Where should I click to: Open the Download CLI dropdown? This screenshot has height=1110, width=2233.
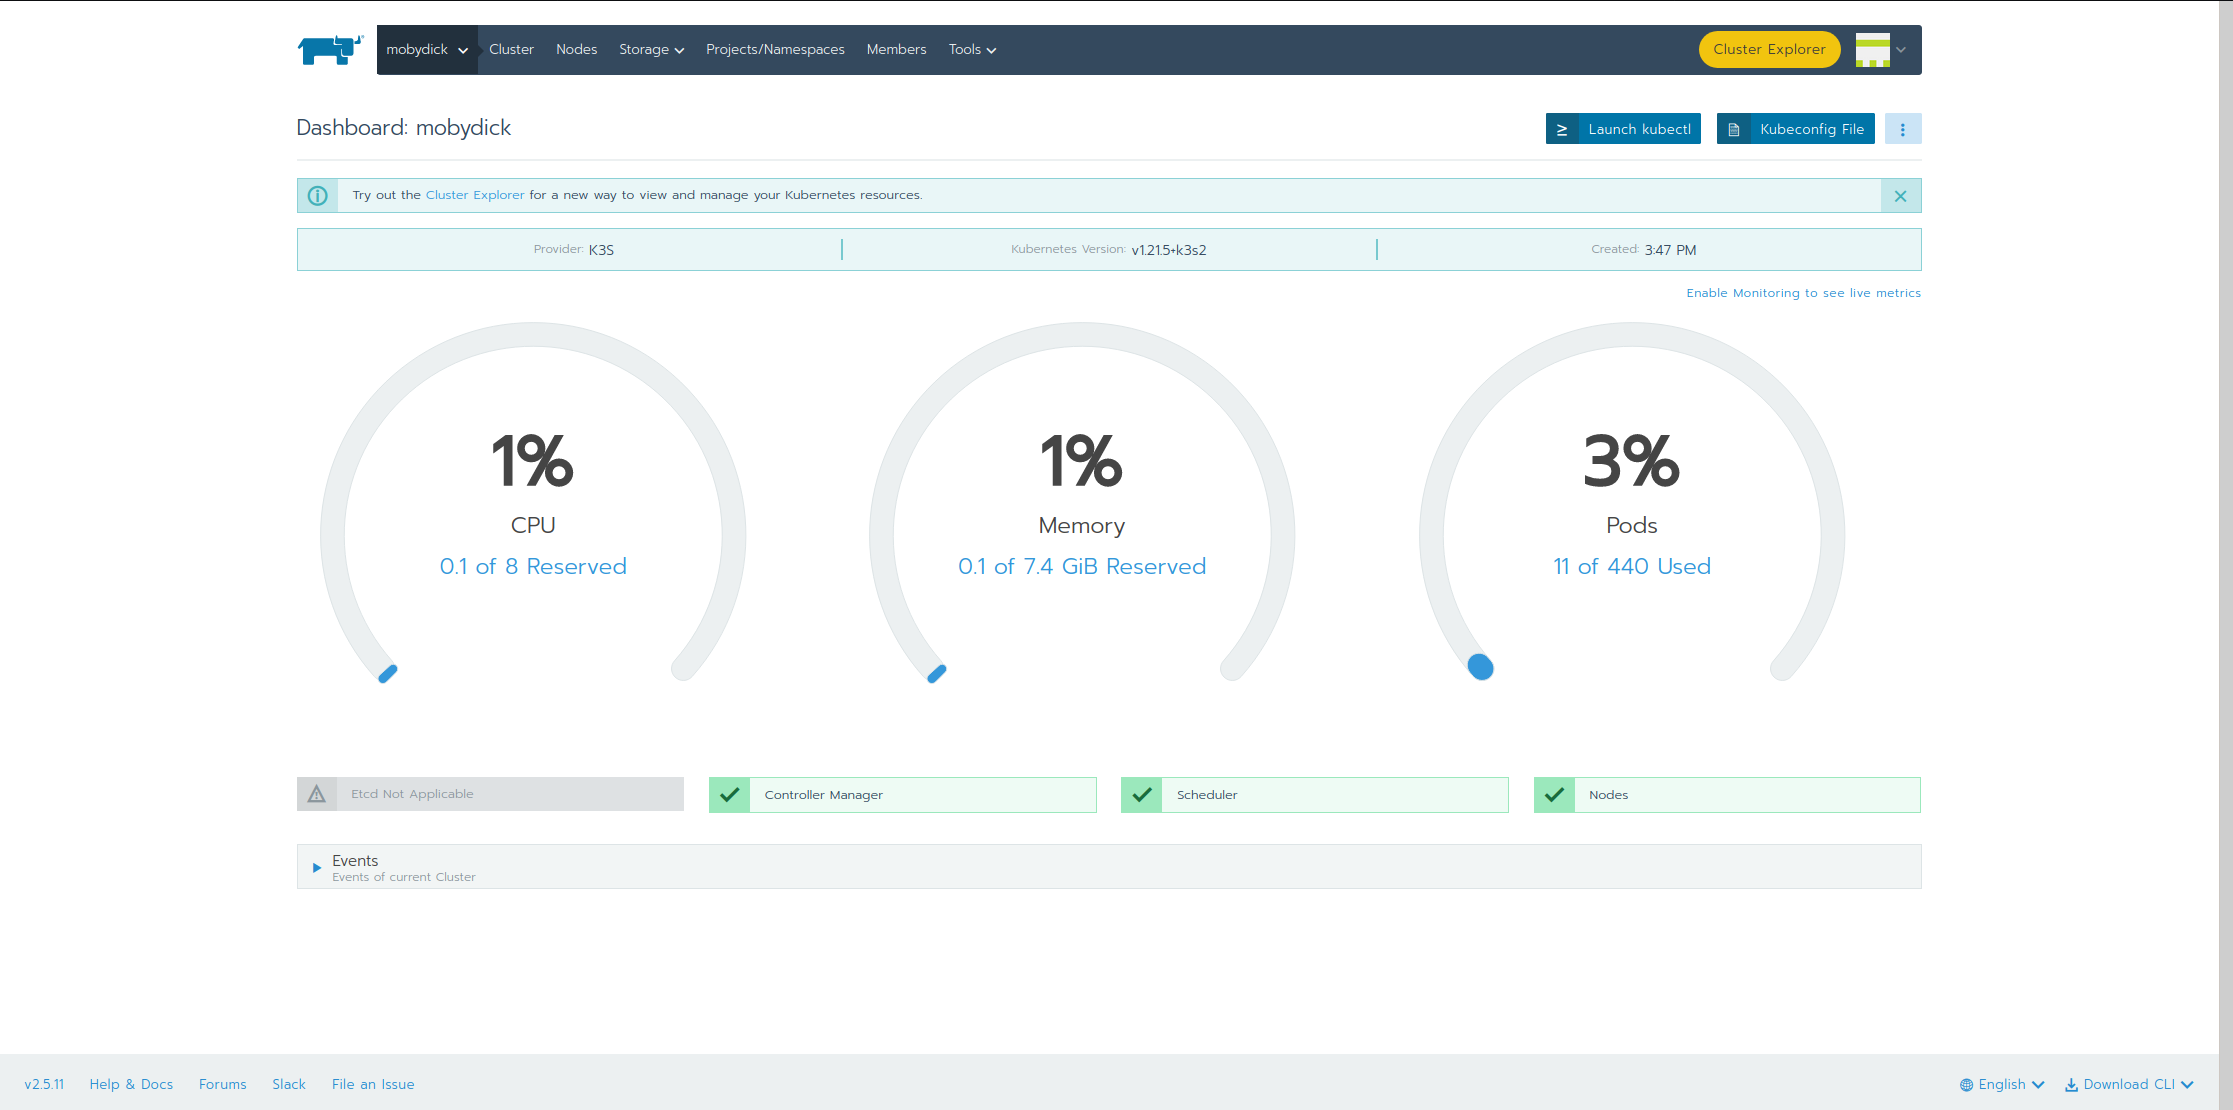click(x=2129, y=1085)
